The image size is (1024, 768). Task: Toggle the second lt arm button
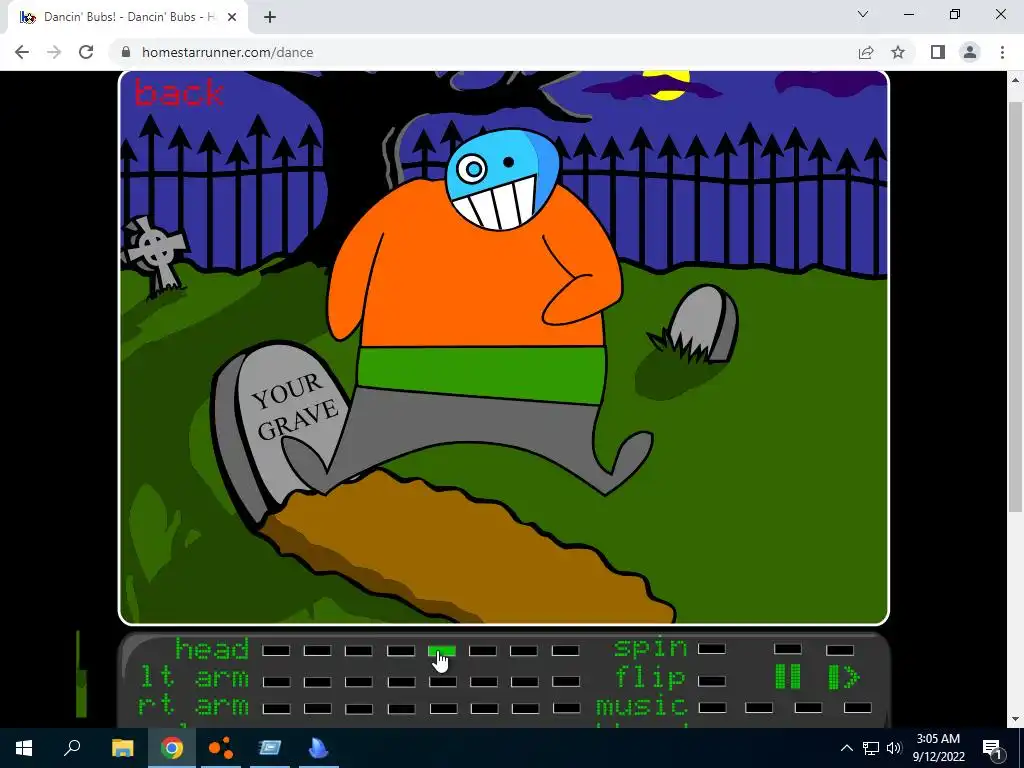click(317, 682)
